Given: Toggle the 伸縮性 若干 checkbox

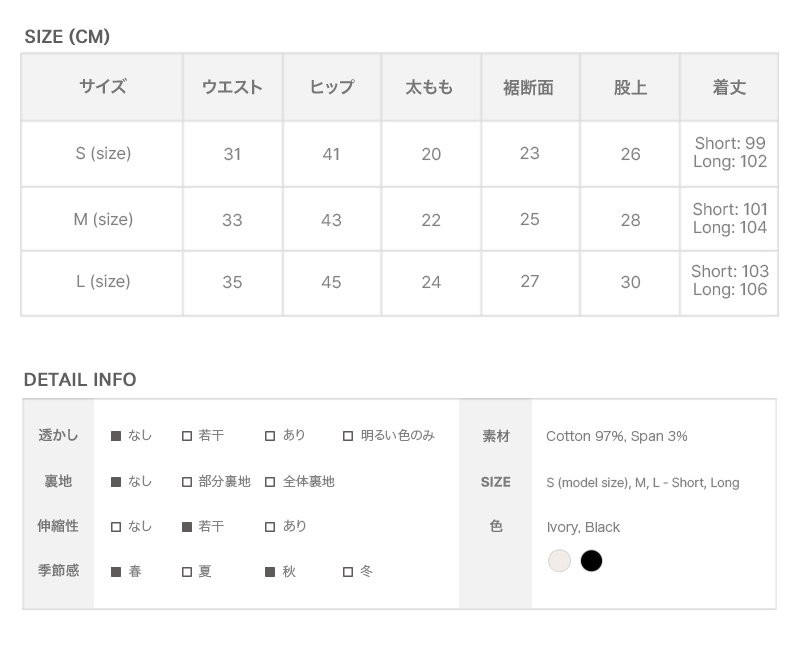Looking at the screenshot, I should tap(187, 527).
